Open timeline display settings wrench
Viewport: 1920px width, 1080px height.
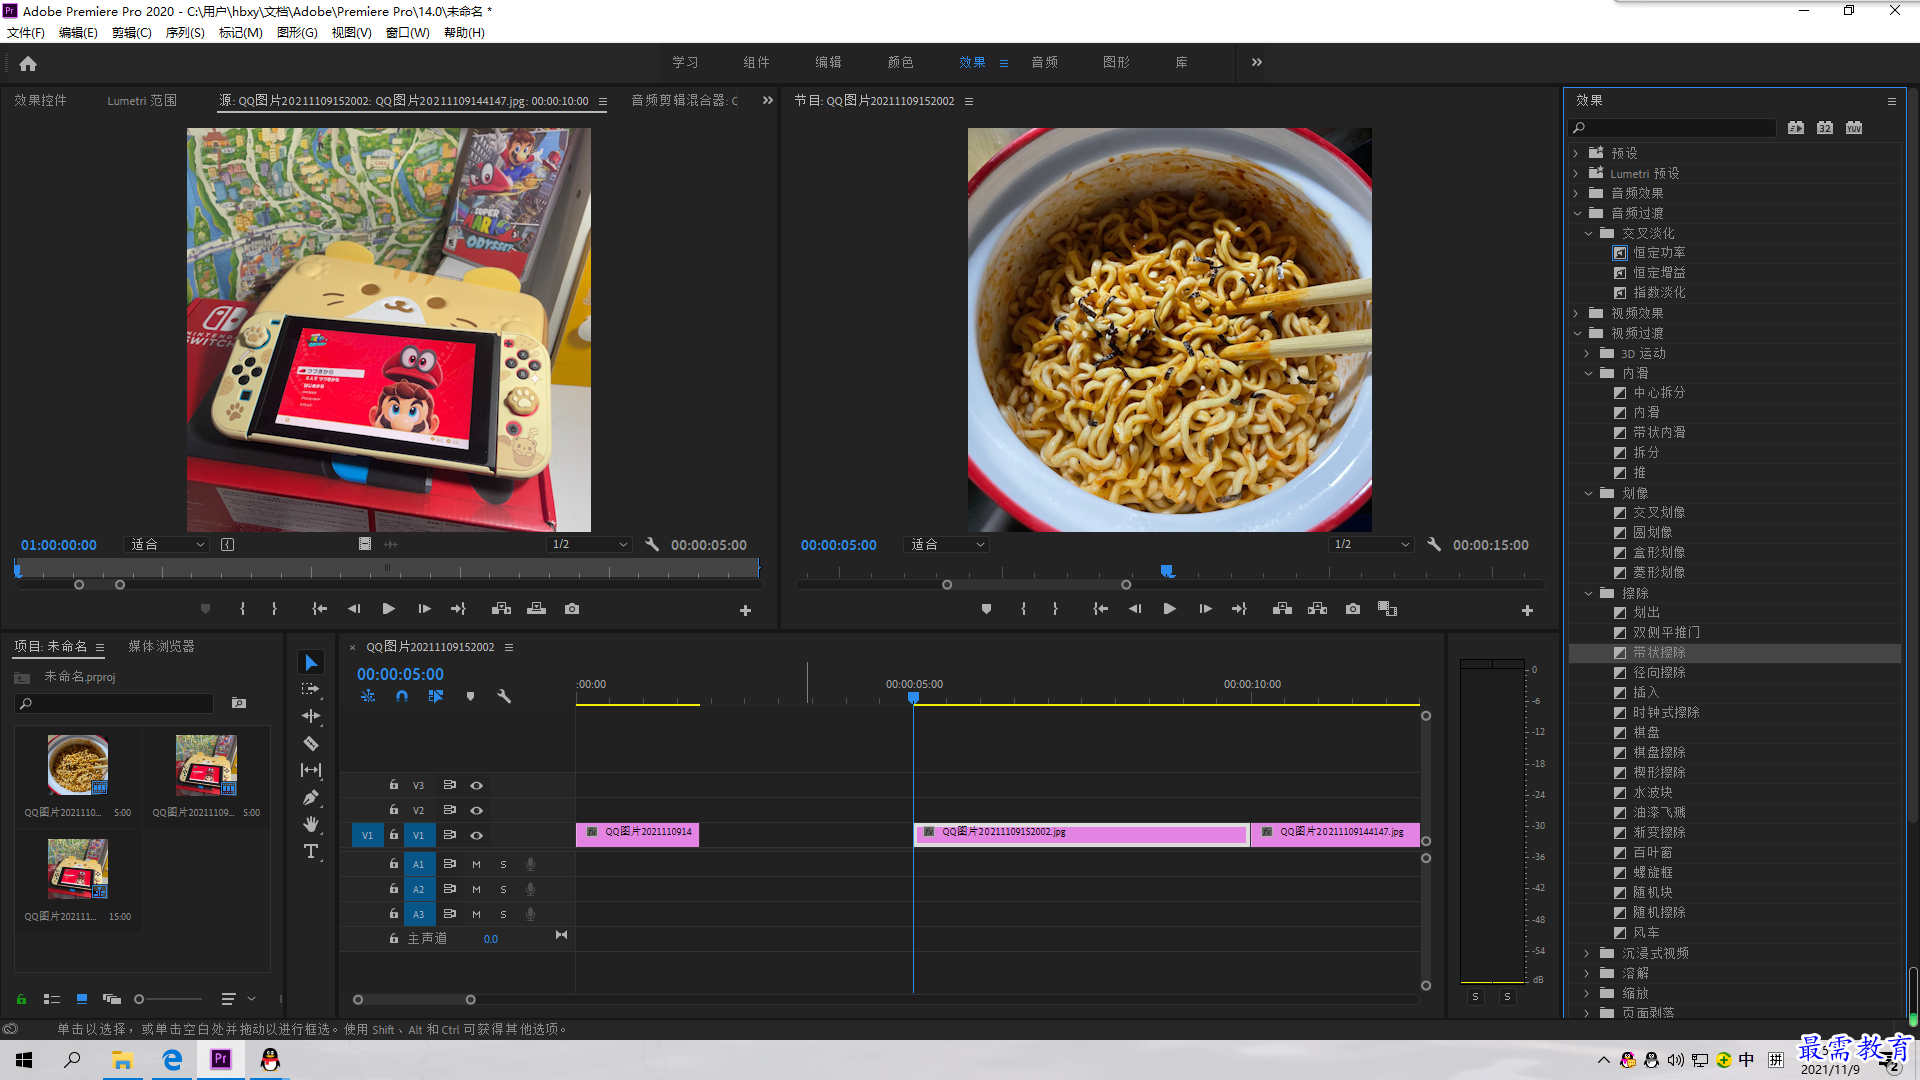[x=504, y=696]
